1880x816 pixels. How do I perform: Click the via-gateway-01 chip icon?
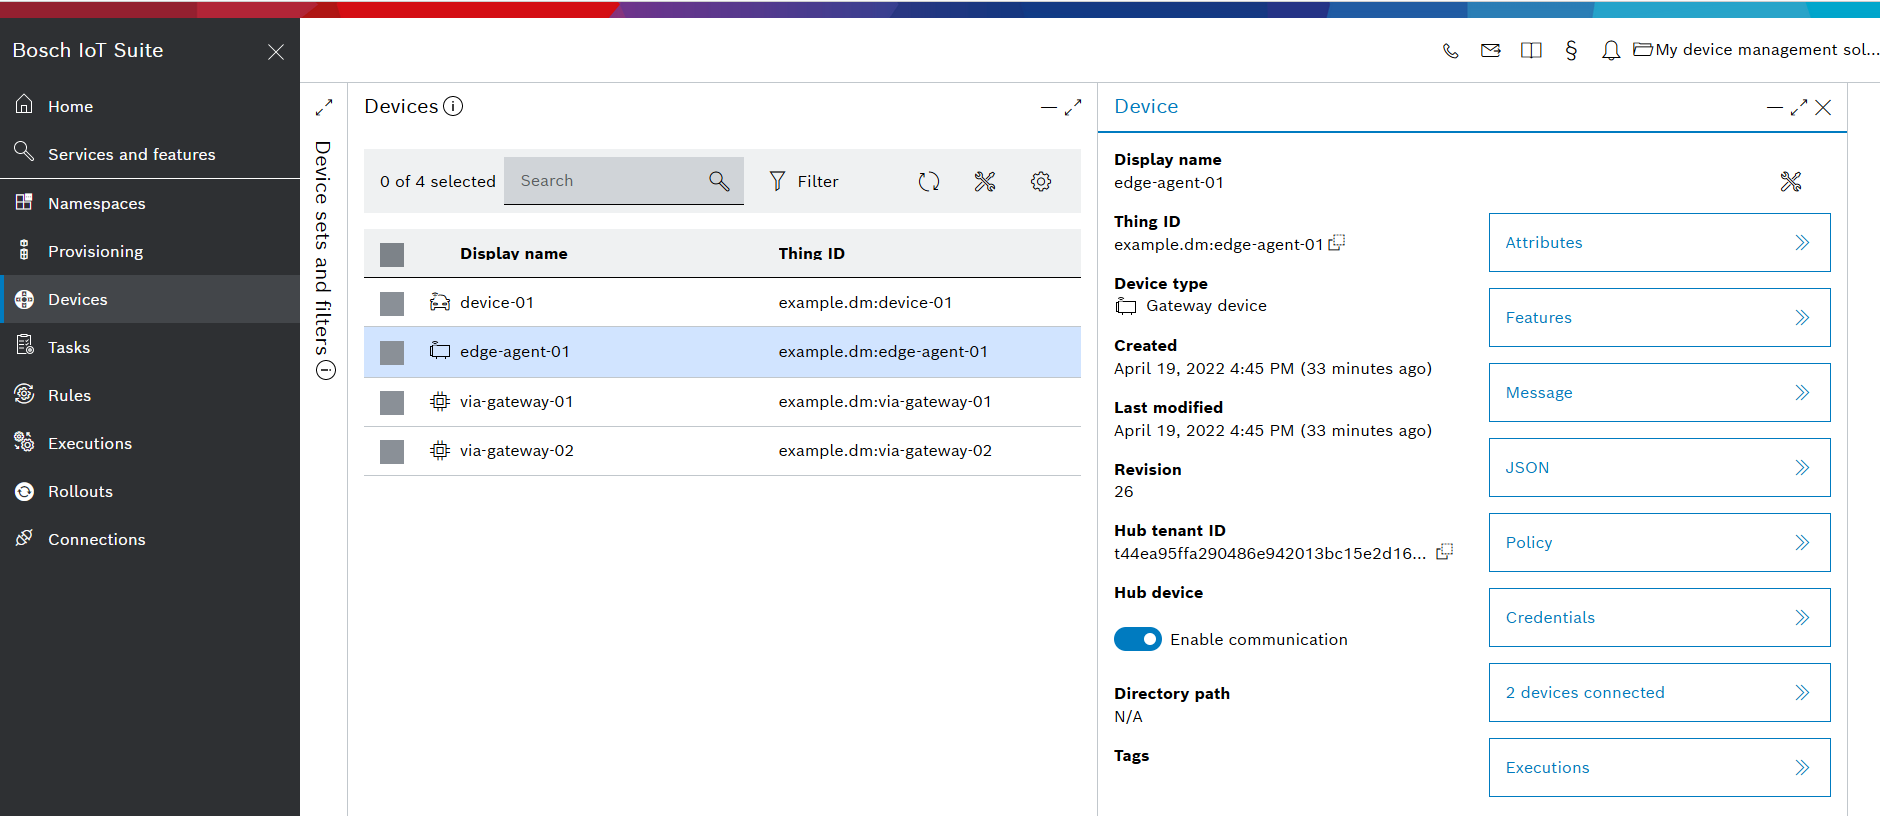(440, 401)
